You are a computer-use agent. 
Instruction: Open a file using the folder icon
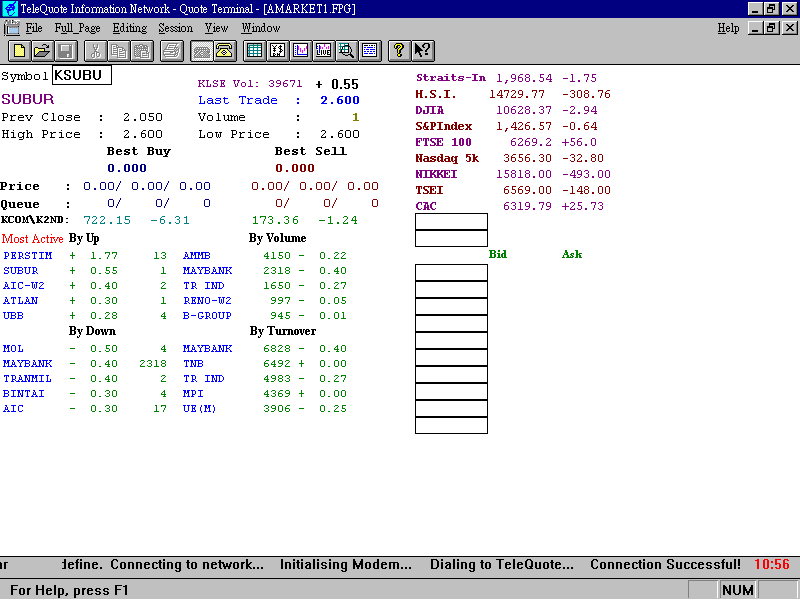coord(42,51)
